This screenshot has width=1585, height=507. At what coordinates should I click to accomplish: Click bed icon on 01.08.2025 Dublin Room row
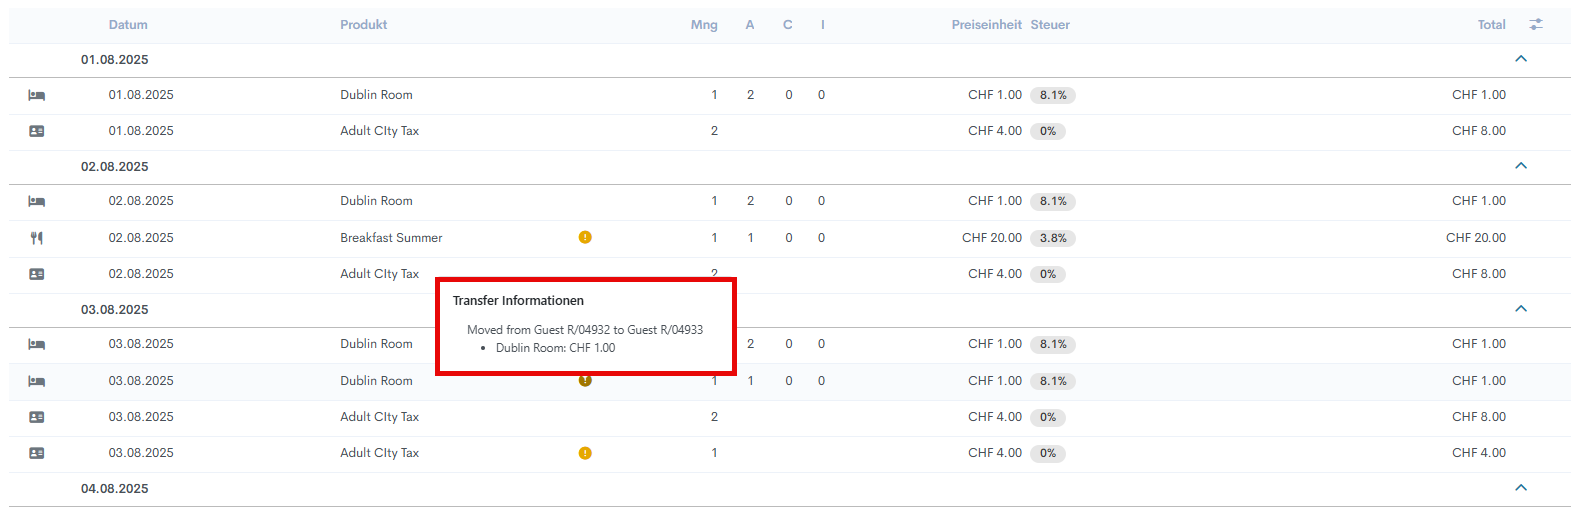[x=37, y=95]
